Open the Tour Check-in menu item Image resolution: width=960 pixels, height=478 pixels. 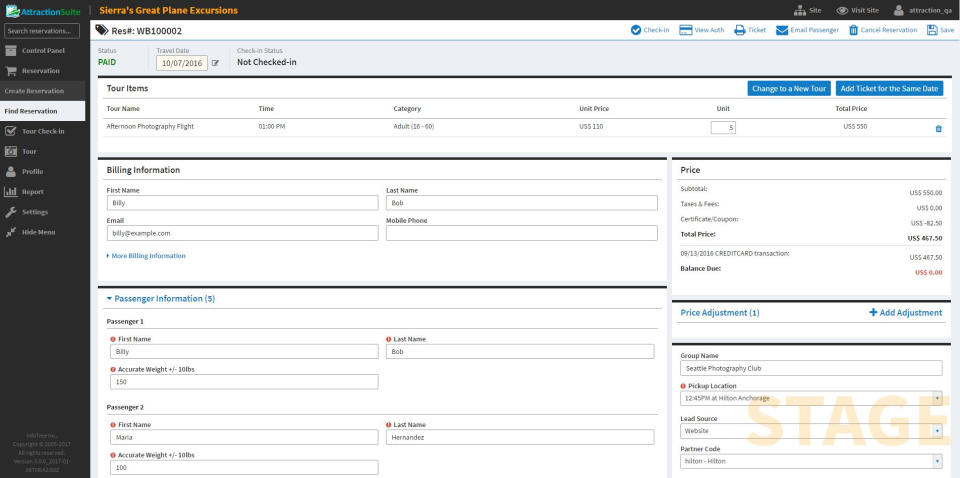coord(43,131)
